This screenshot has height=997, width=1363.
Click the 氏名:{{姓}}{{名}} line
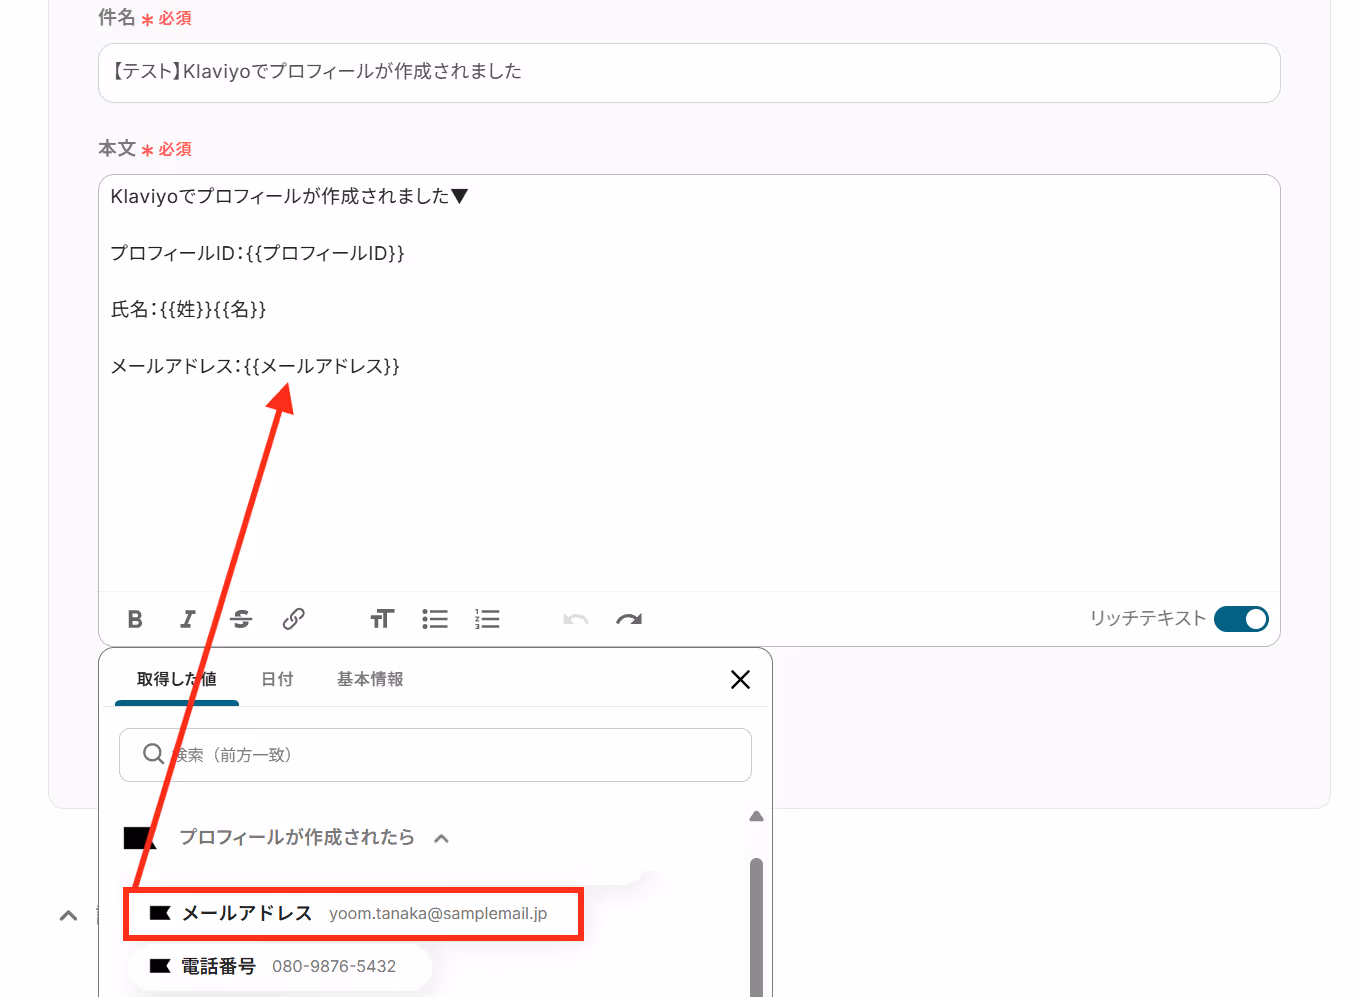(188, 309)
